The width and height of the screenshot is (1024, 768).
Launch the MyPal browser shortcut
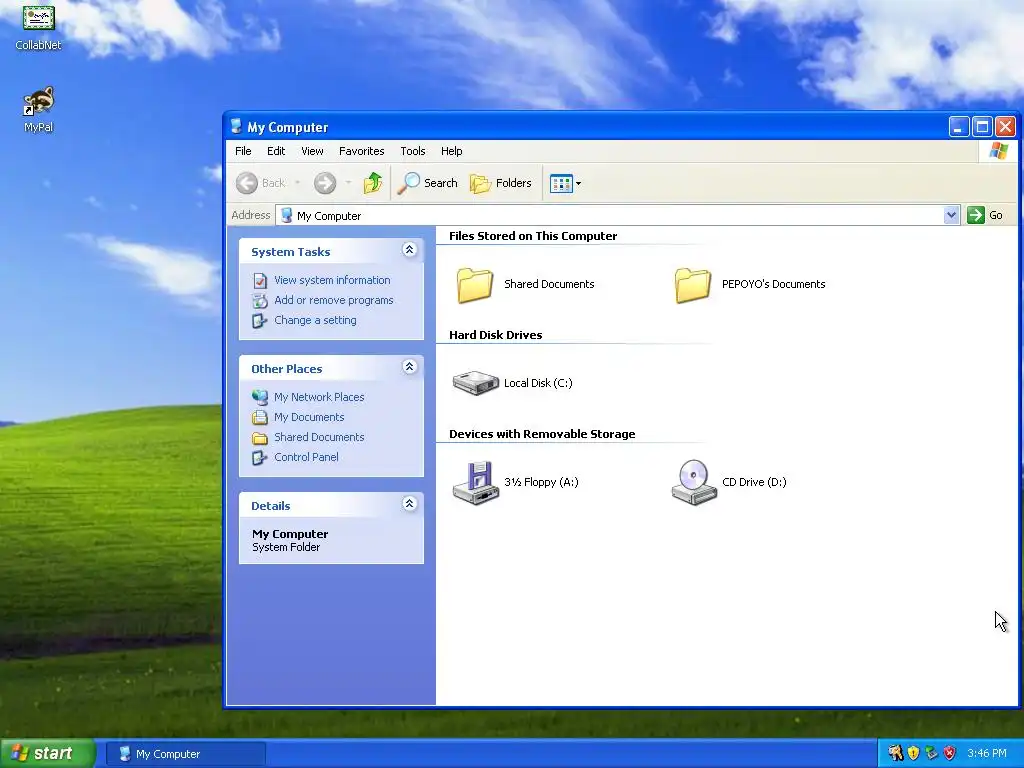[39, 109]
